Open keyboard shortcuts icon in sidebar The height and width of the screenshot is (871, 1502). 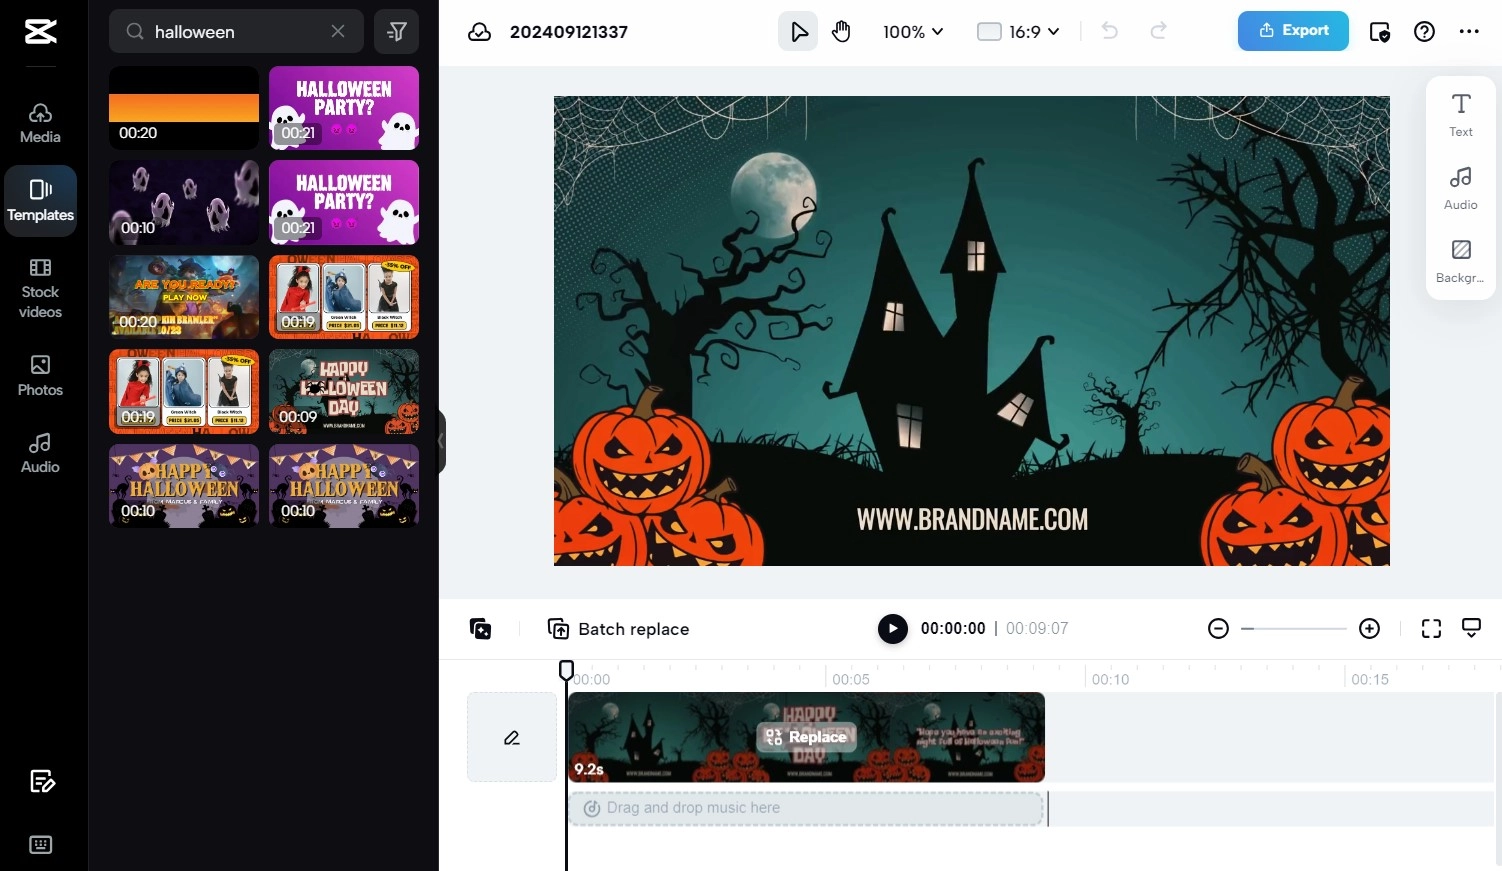click(41, 845)
